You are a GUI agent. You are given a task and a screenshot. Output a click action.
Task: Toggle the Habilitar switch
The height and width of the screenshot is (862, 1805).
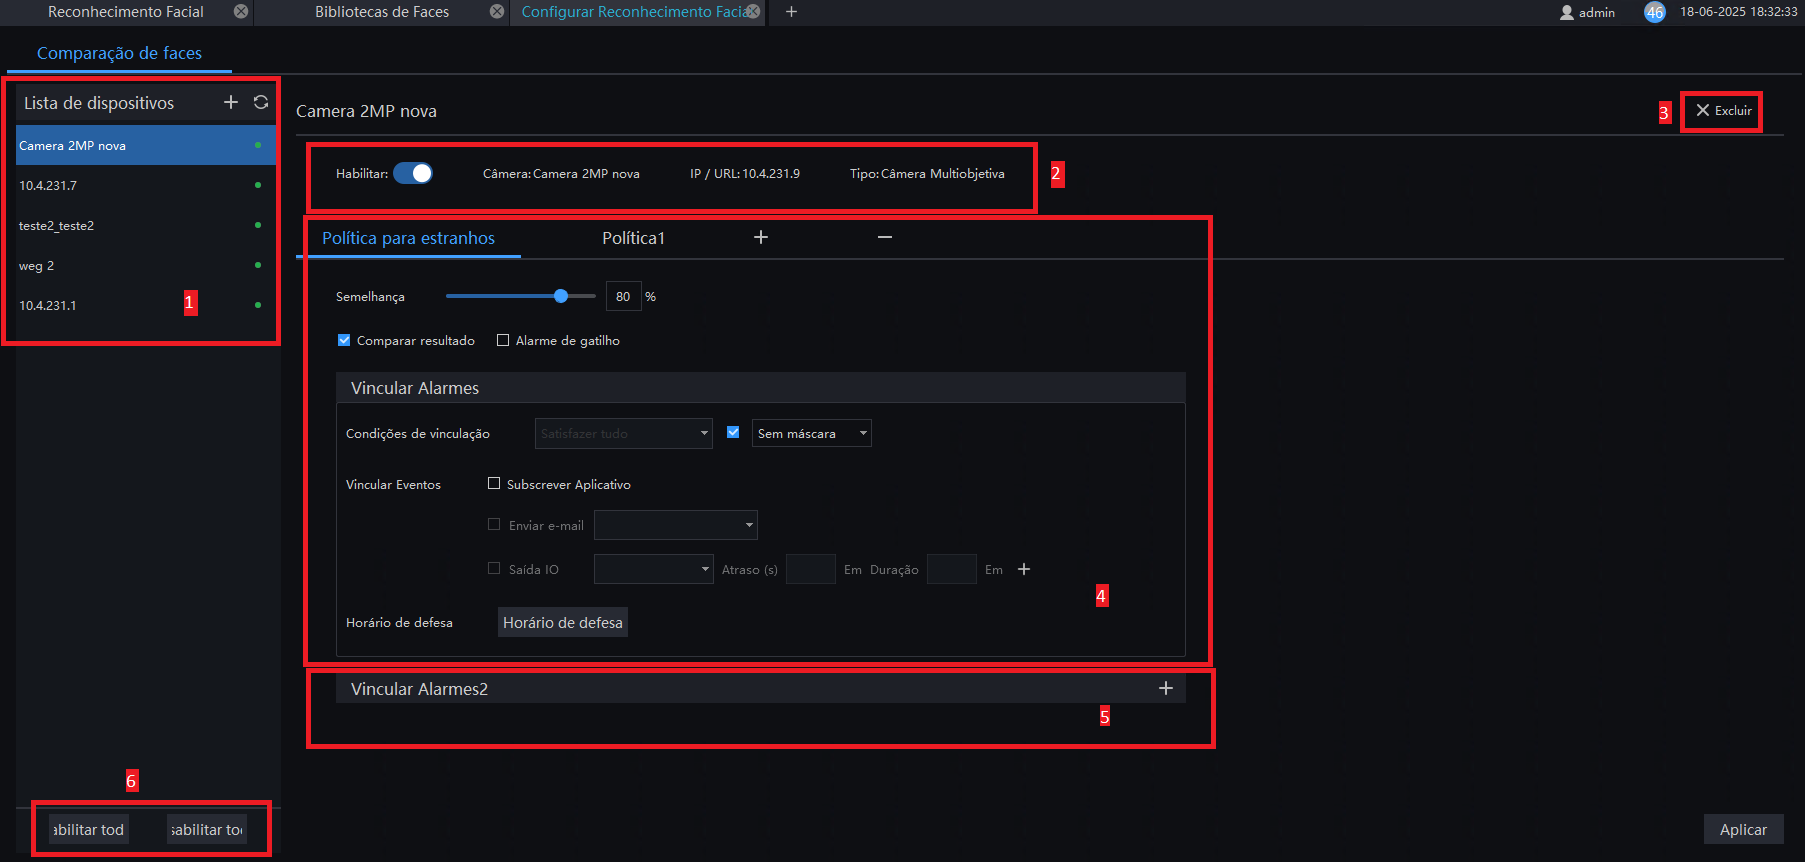point(413,173)
